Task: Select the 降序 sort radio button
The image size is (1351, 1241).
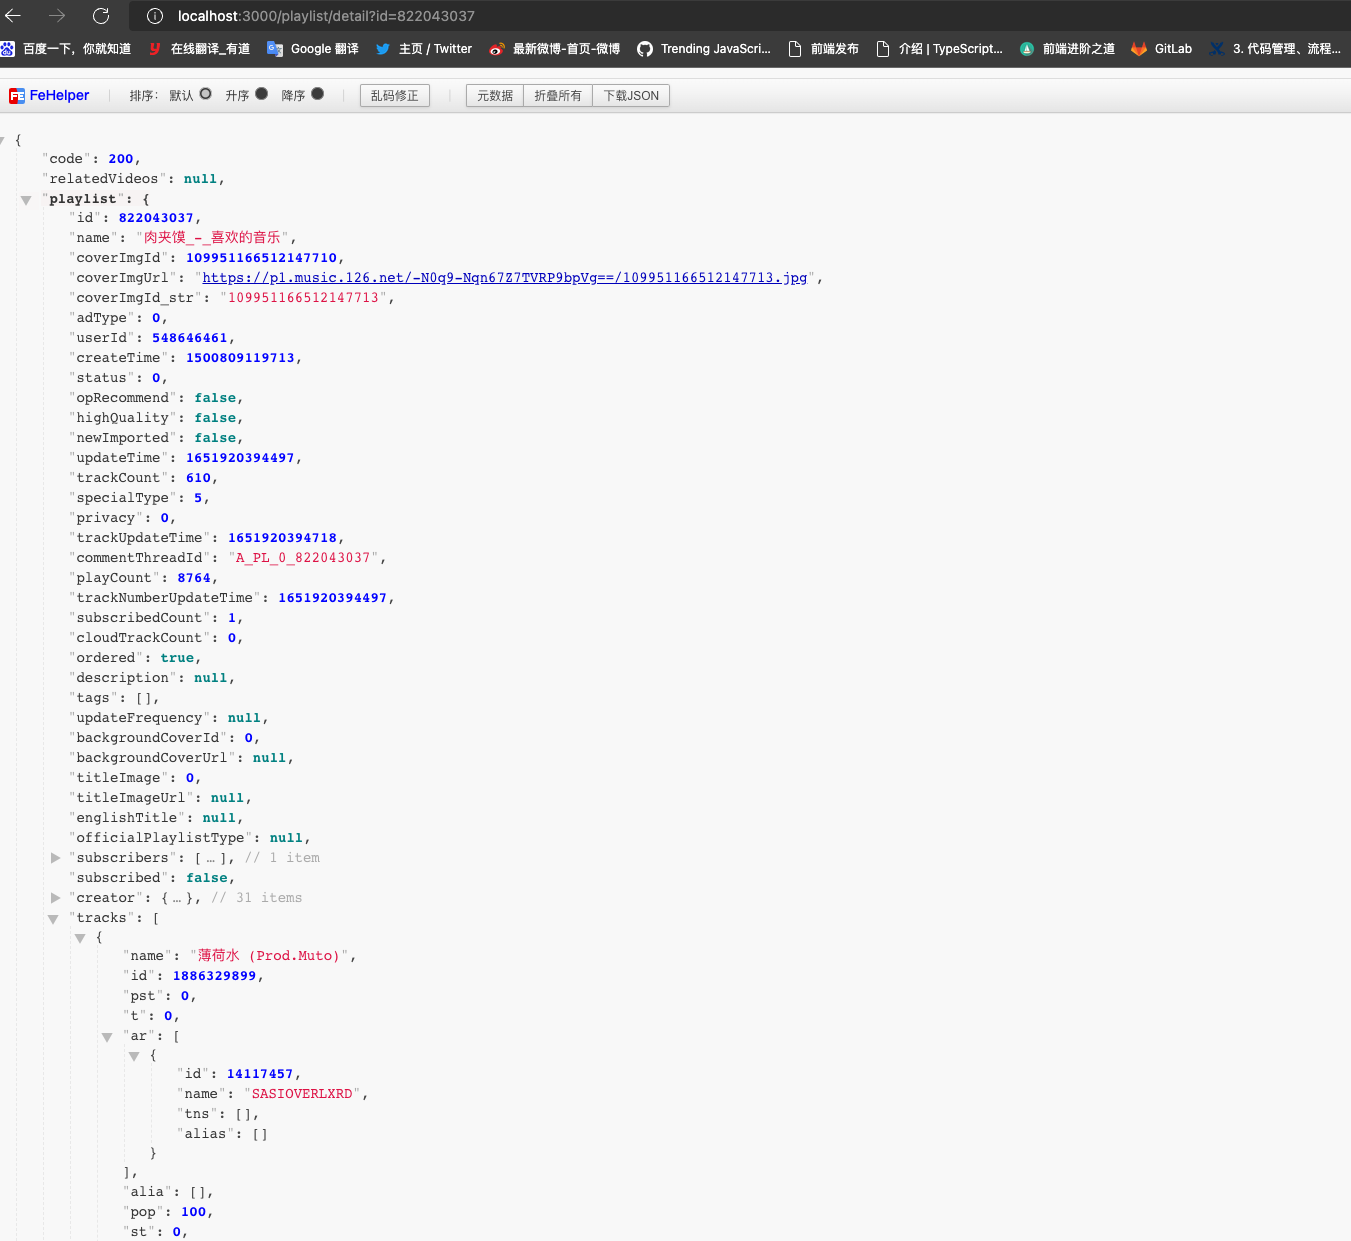Action: coord(318,94)
